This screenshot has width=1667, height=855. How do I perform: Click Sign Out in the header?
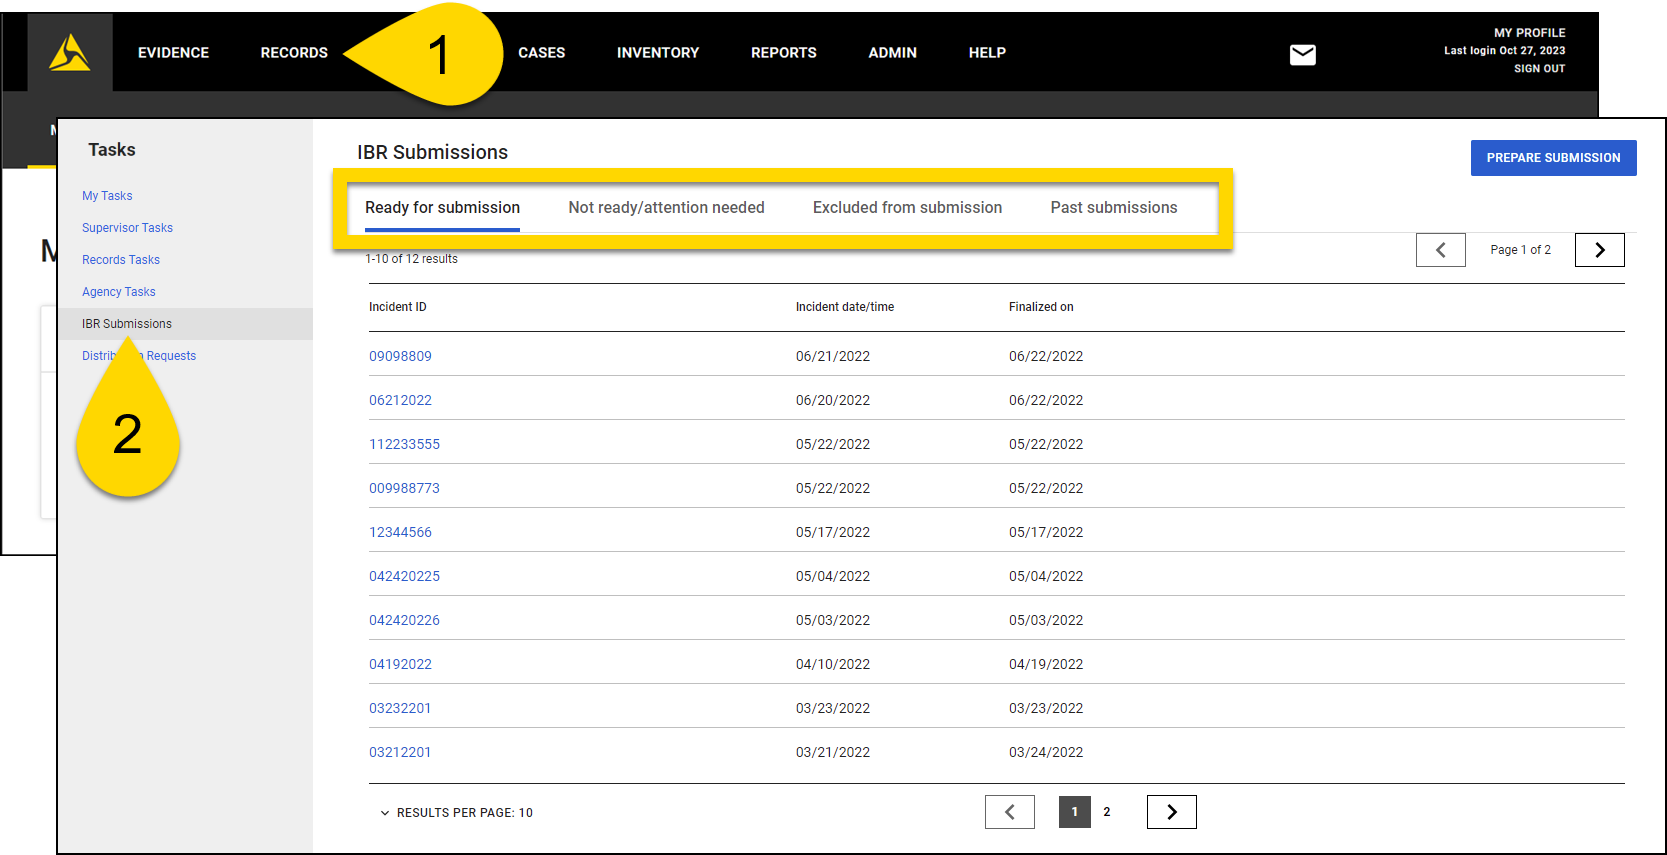coord(1539,69)
